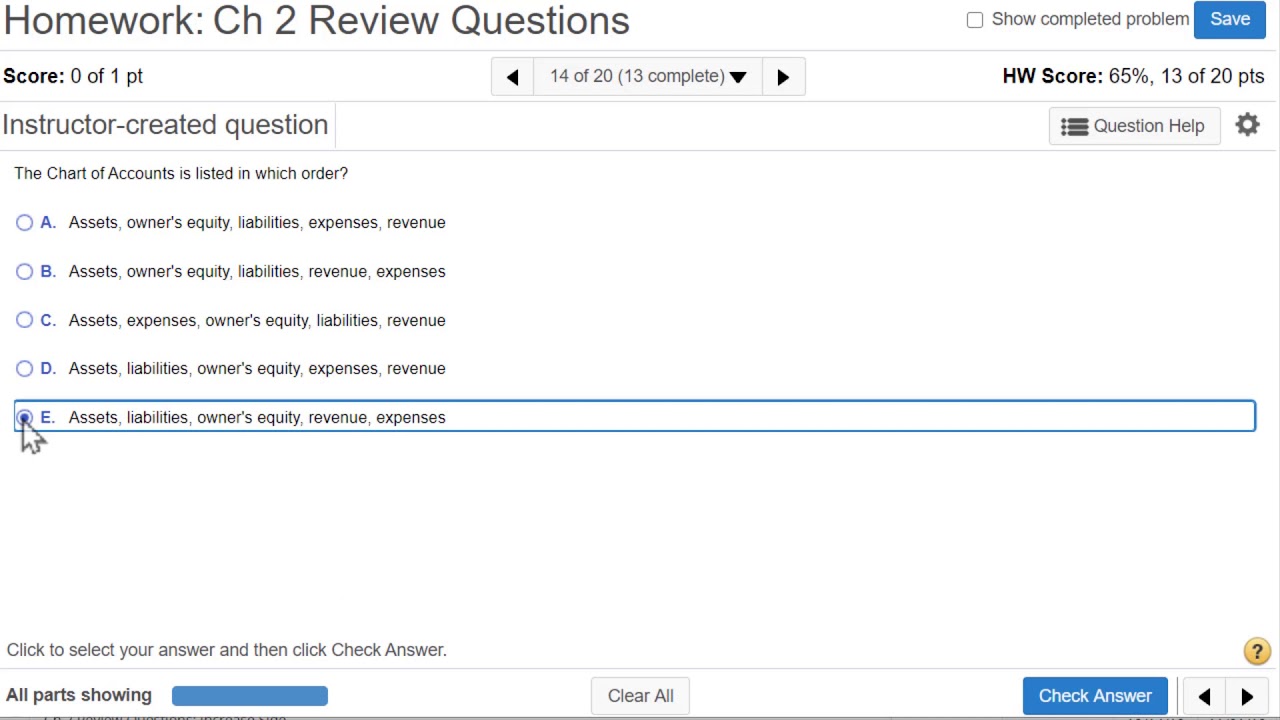Select answer option B radio button
This screenshot has width=1280, height=720.
(x=24, y=272)
